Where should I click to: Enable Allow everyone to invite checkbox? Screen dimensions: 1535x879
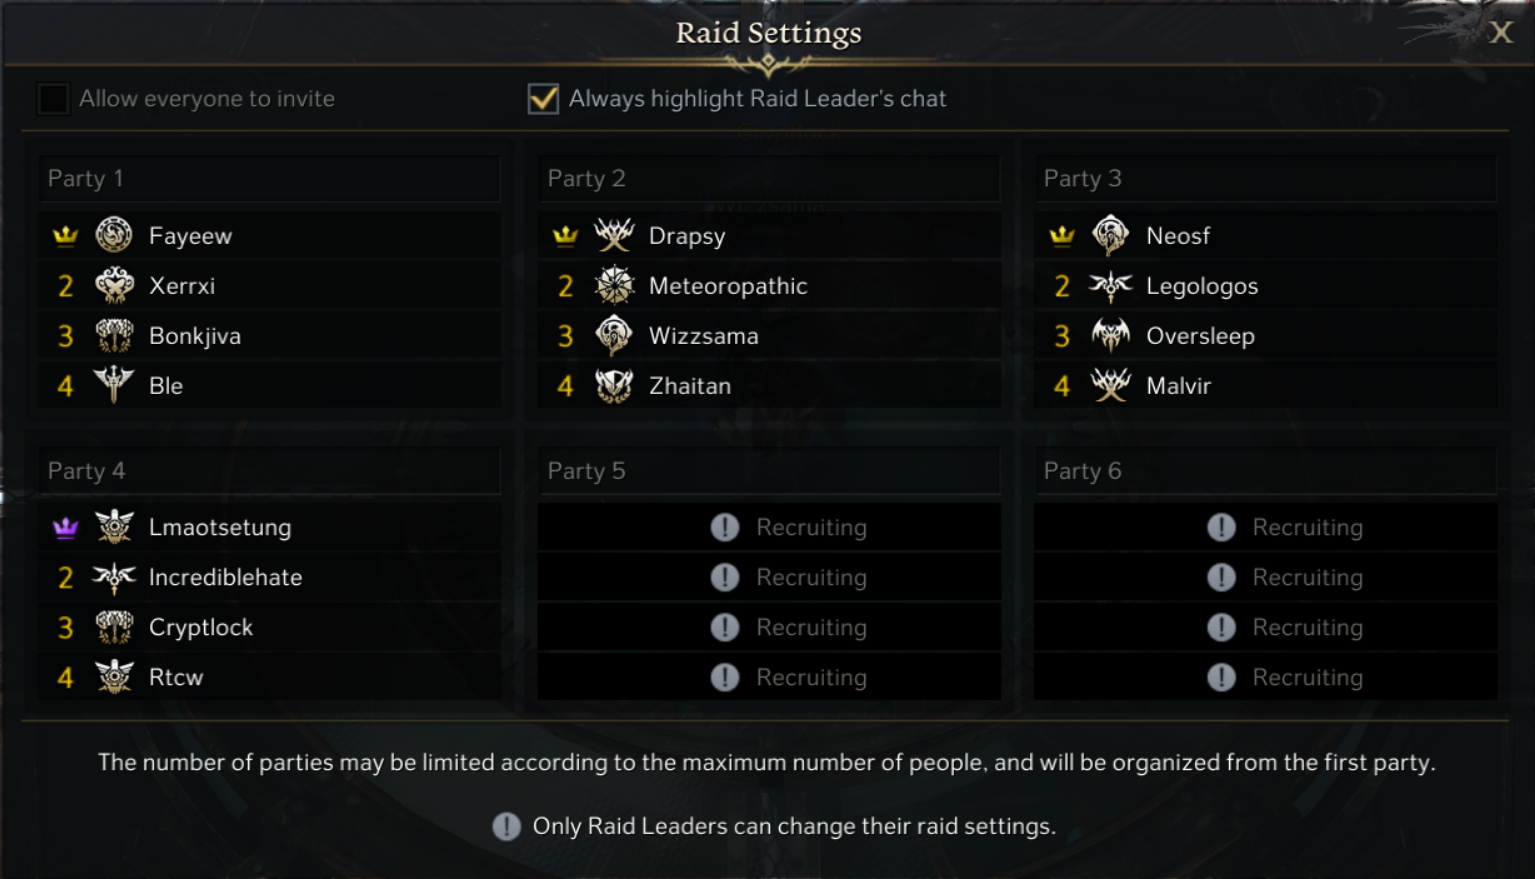[53, 99]
